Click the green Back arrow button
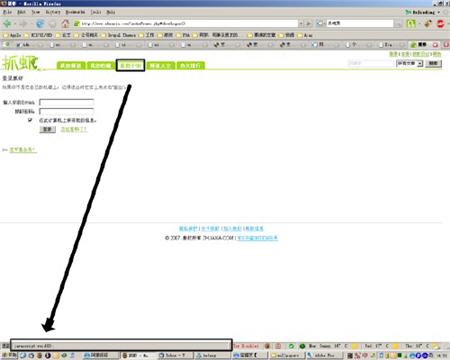 point(7,24)
